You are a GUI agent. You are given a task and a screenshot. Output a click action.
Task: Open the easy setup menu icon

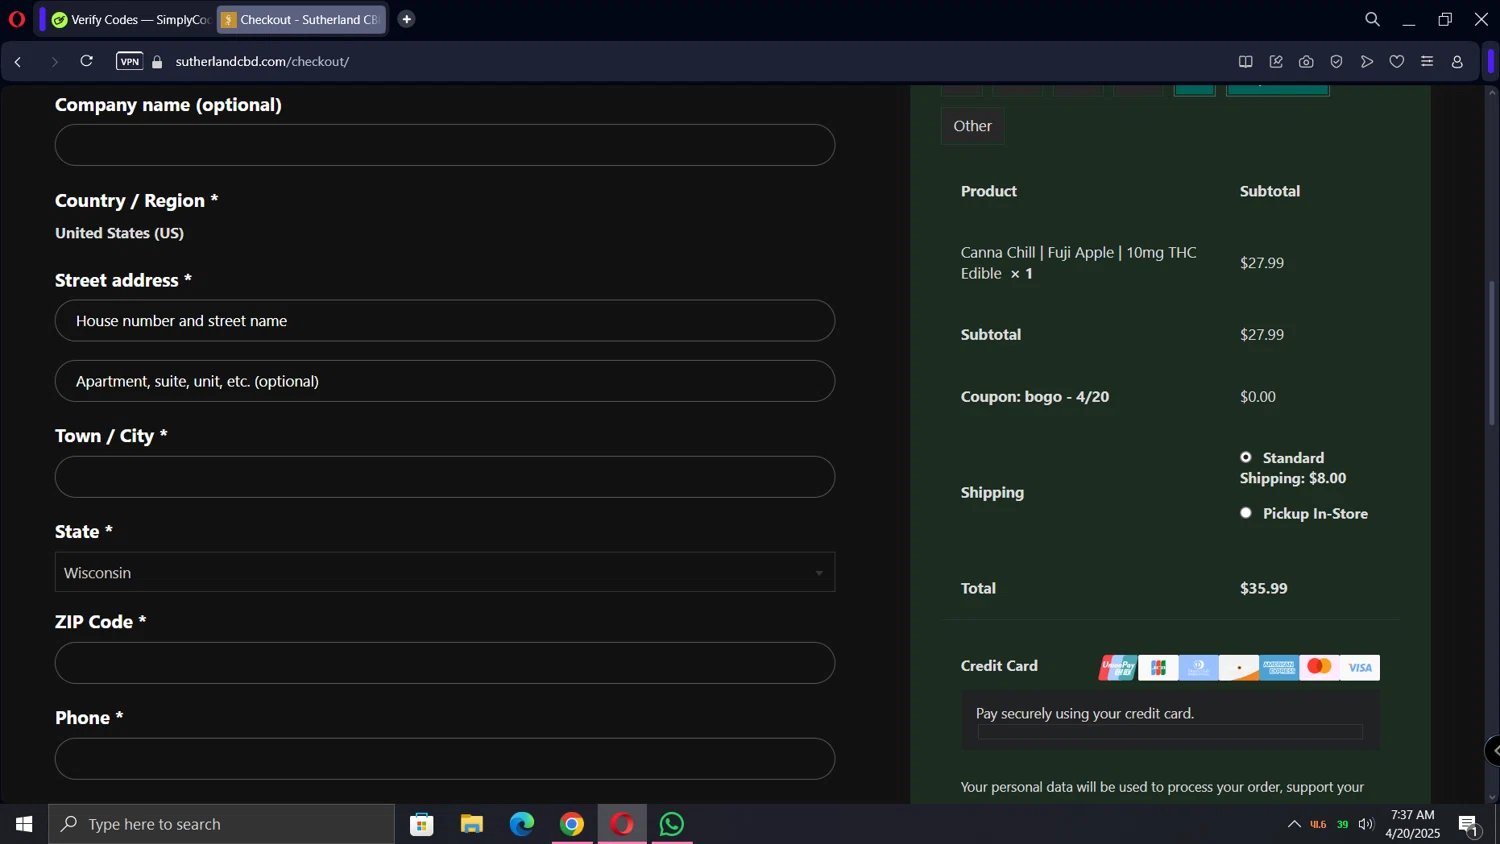click(x=1427, y=62)
